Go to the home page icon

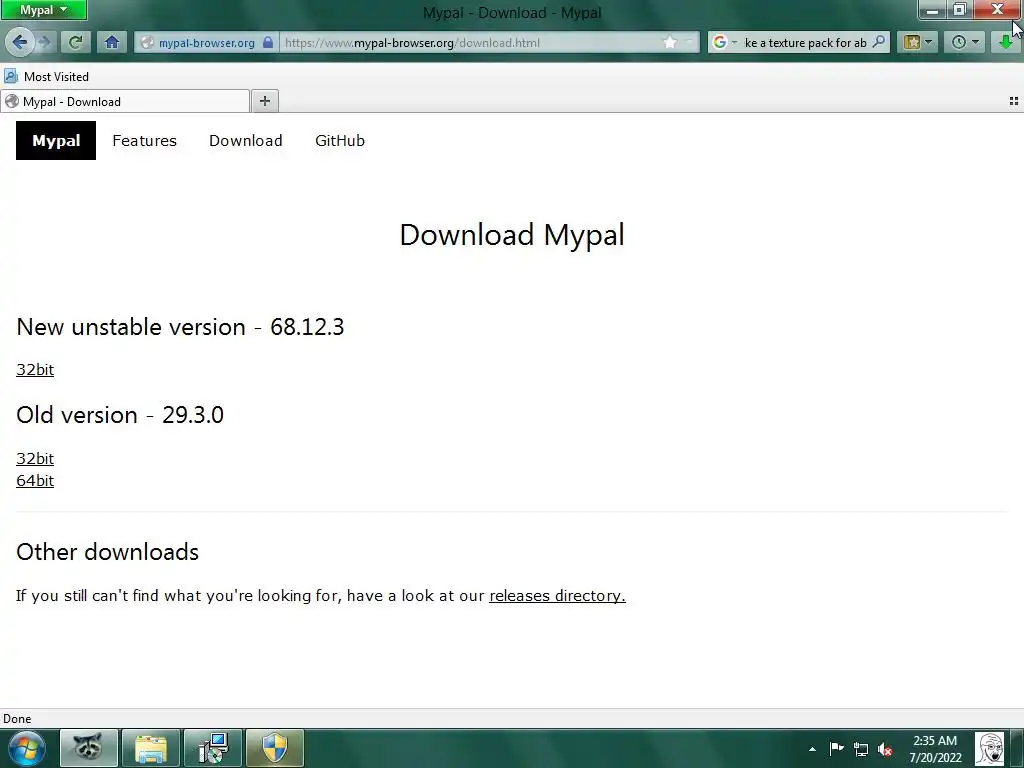pyautogui.click(x=112, y=42)
